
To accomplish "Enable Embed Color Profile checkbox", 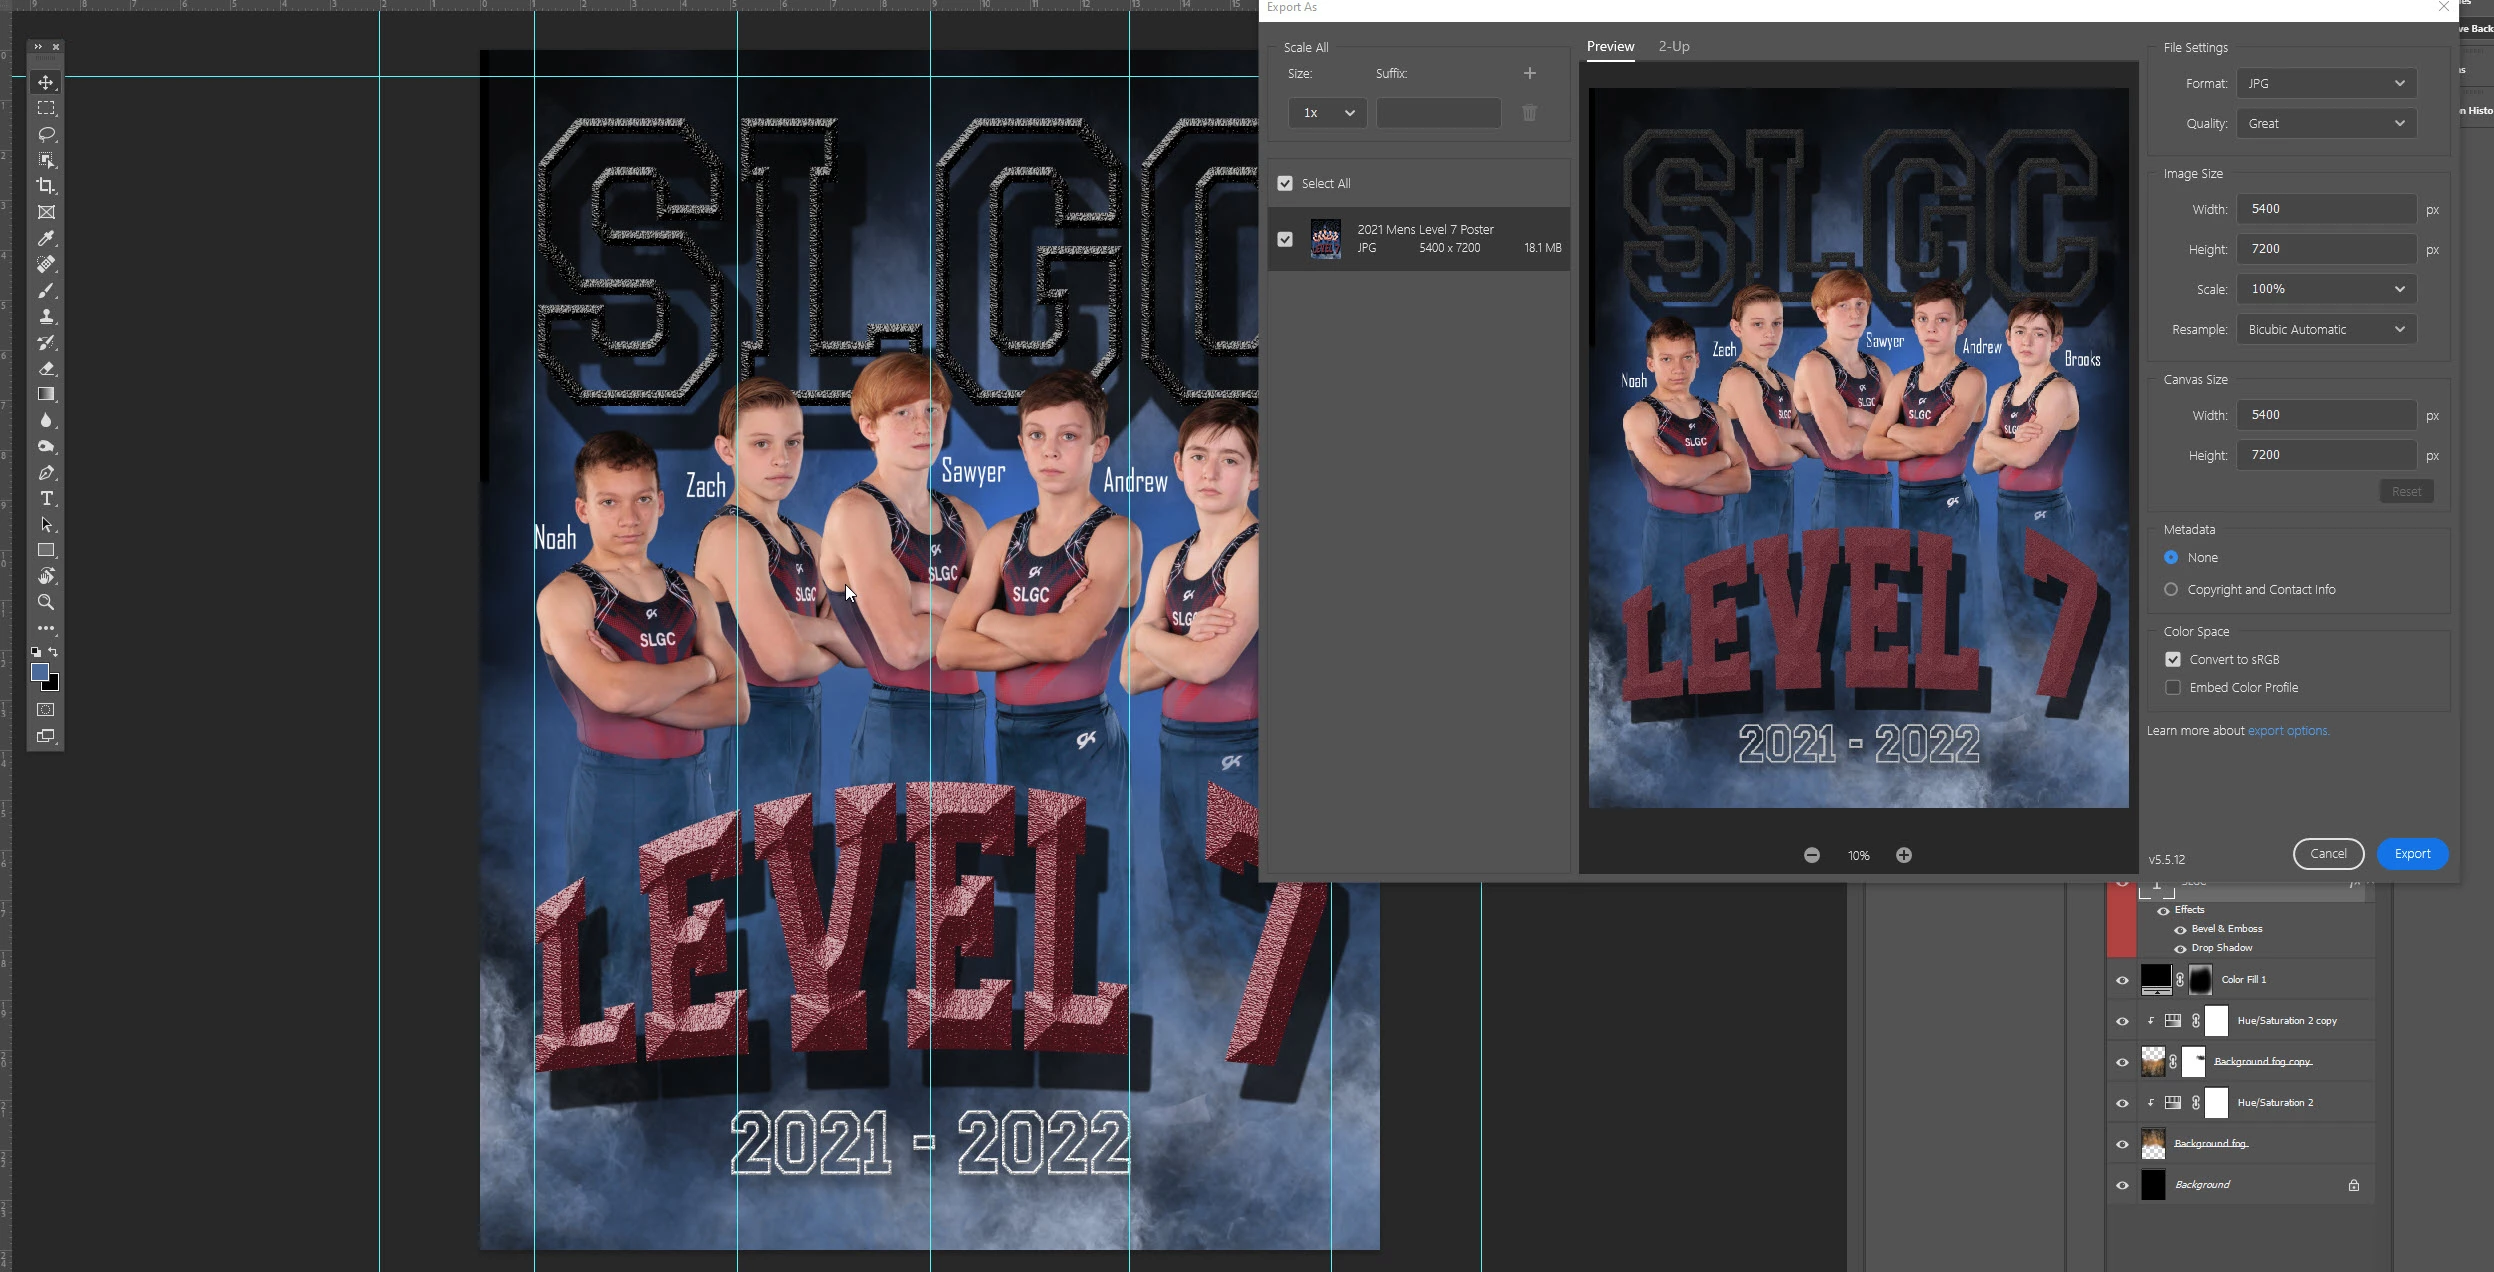I will [x=2172, y=687].
